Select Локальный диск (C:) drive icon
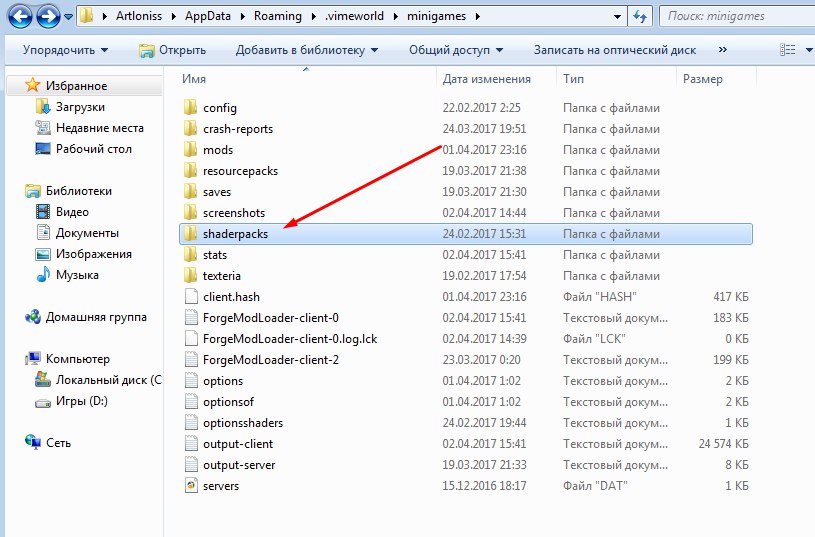 [43, 380]
